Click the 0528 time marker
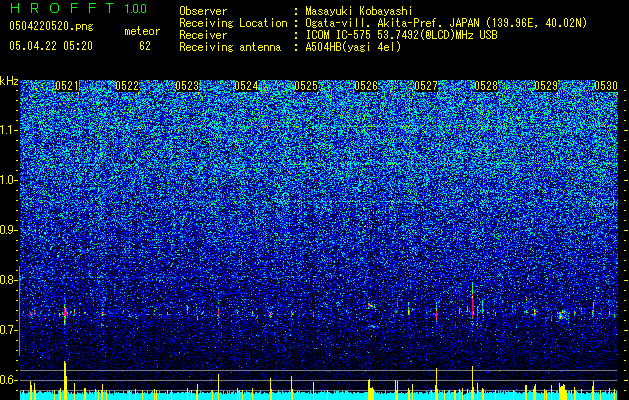 pos(486,86)
